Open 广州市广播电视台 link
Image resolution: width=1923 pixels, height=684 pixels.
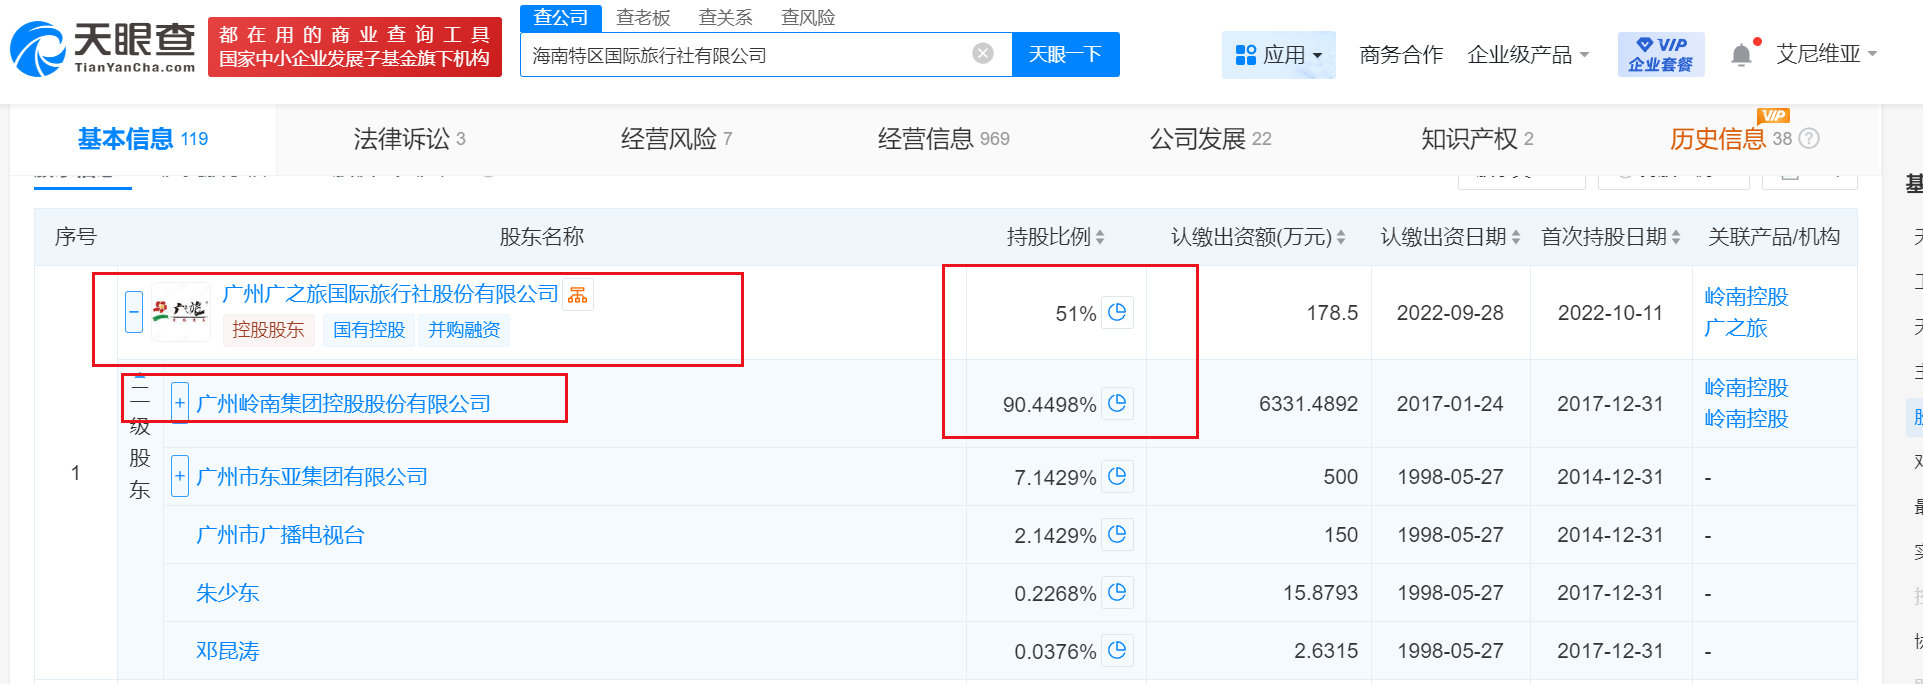(280, 535)
